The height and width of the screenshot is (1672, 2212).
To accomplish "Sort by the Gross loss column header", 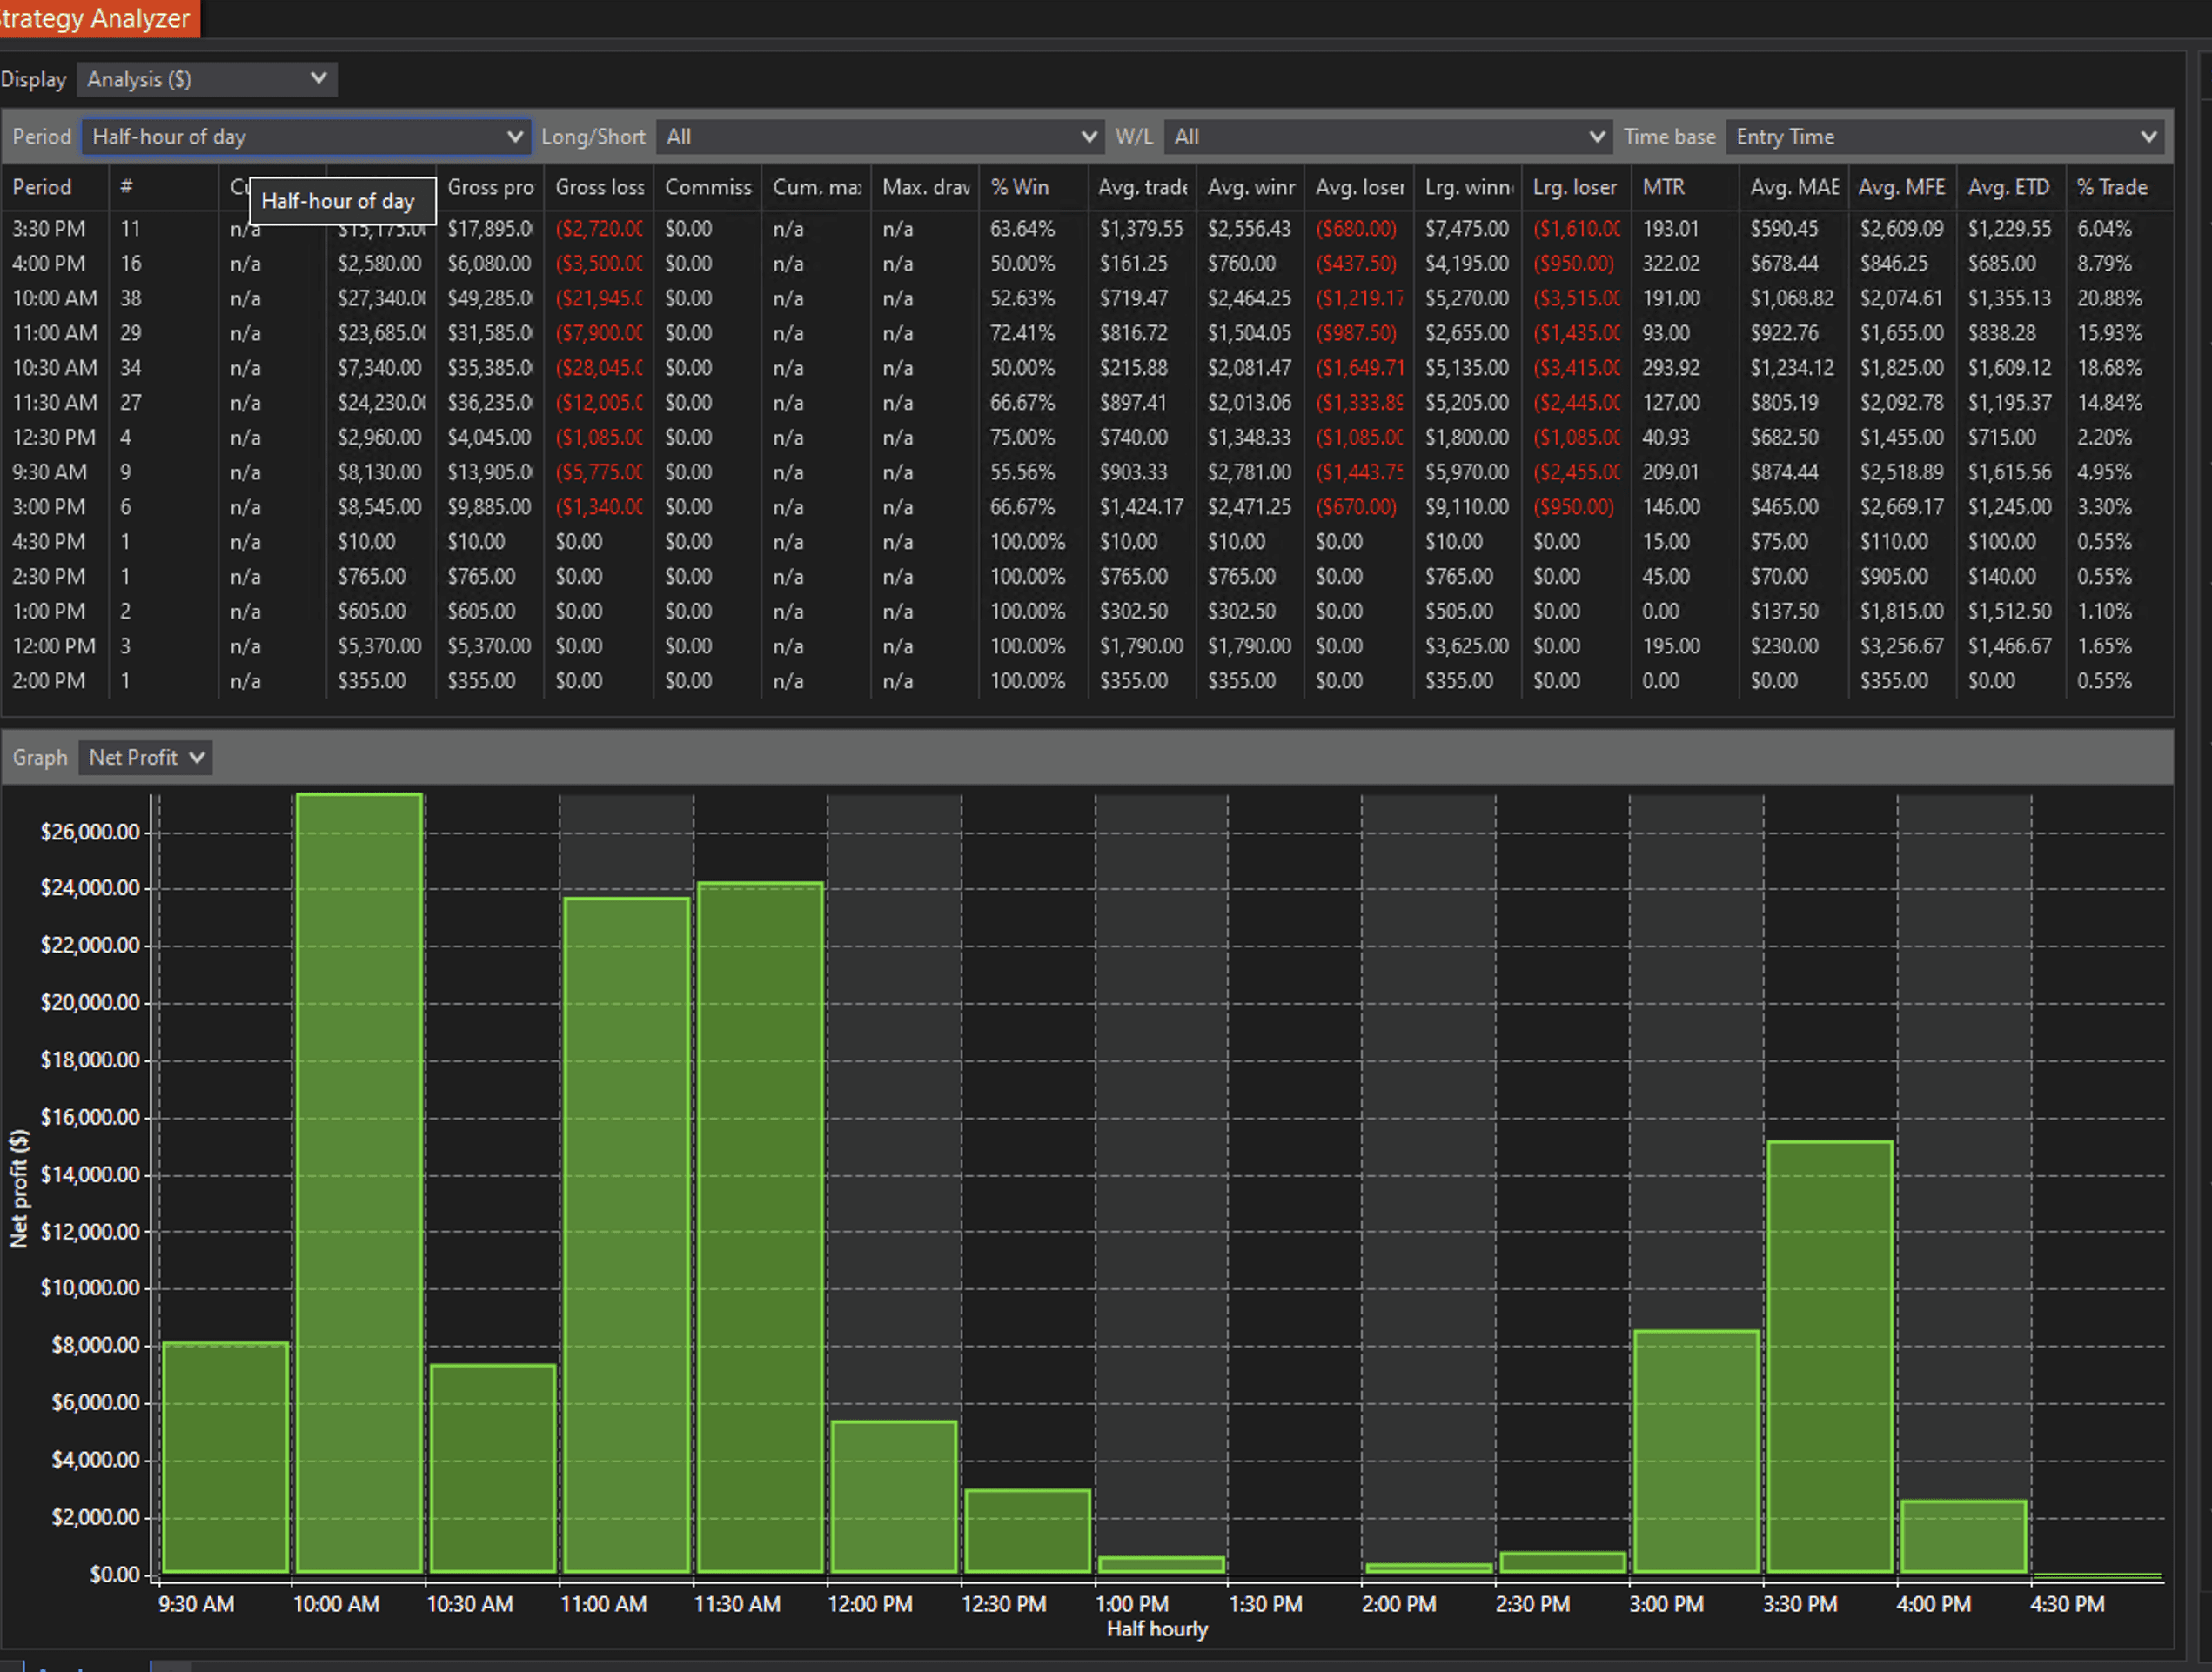I will tap(599, 187).
